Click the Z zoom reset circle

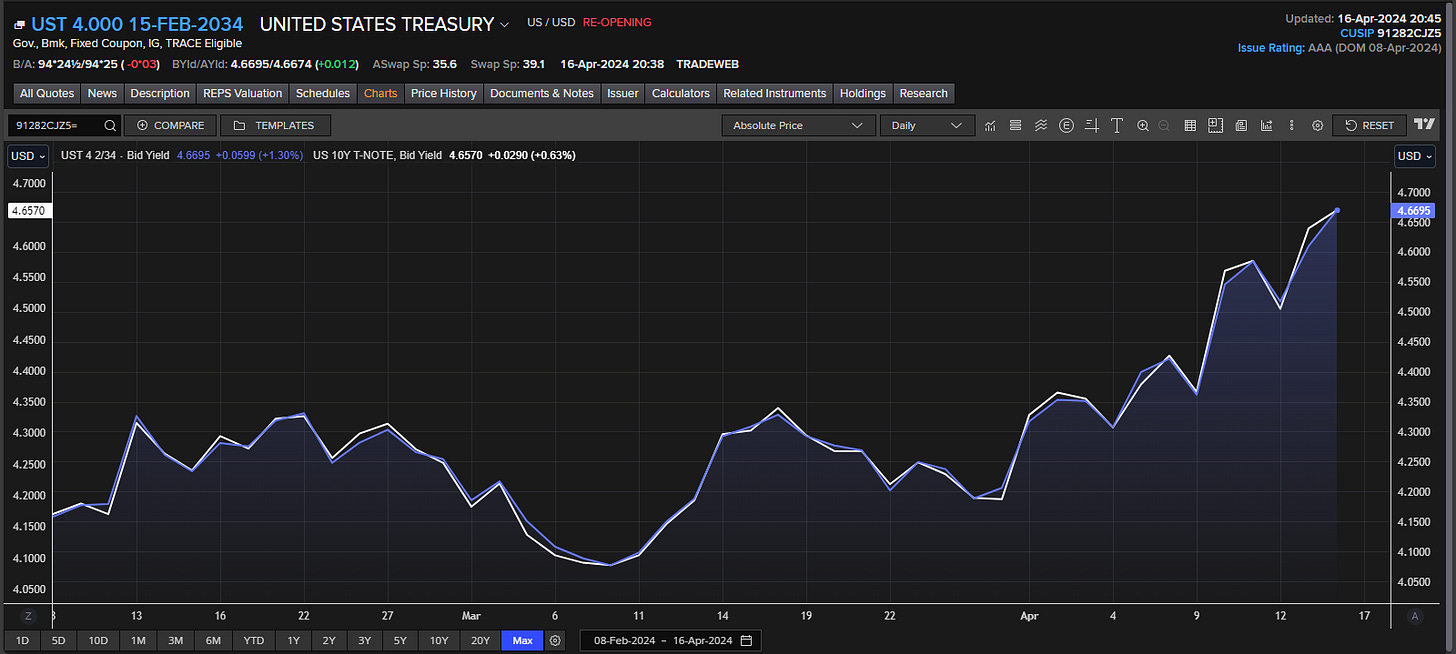point(28,616)
